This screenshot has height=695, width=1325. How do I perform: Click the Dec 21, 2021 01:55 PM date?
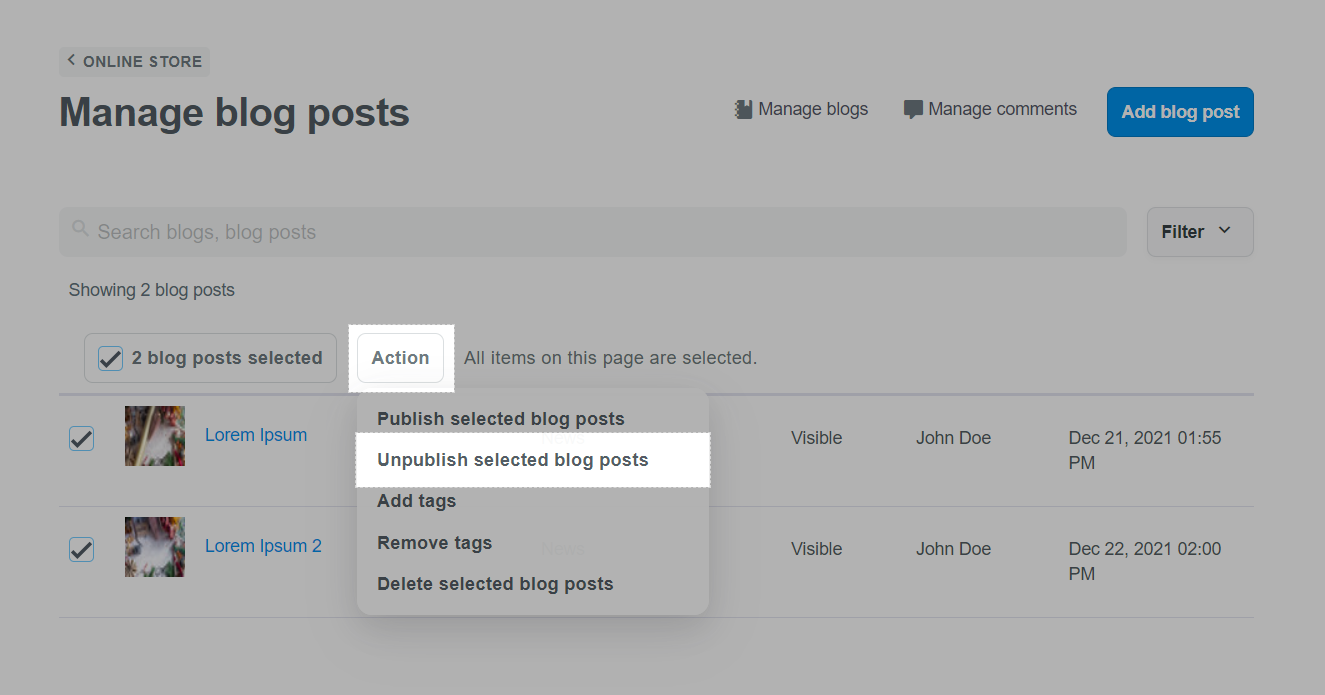(1145, 450)
